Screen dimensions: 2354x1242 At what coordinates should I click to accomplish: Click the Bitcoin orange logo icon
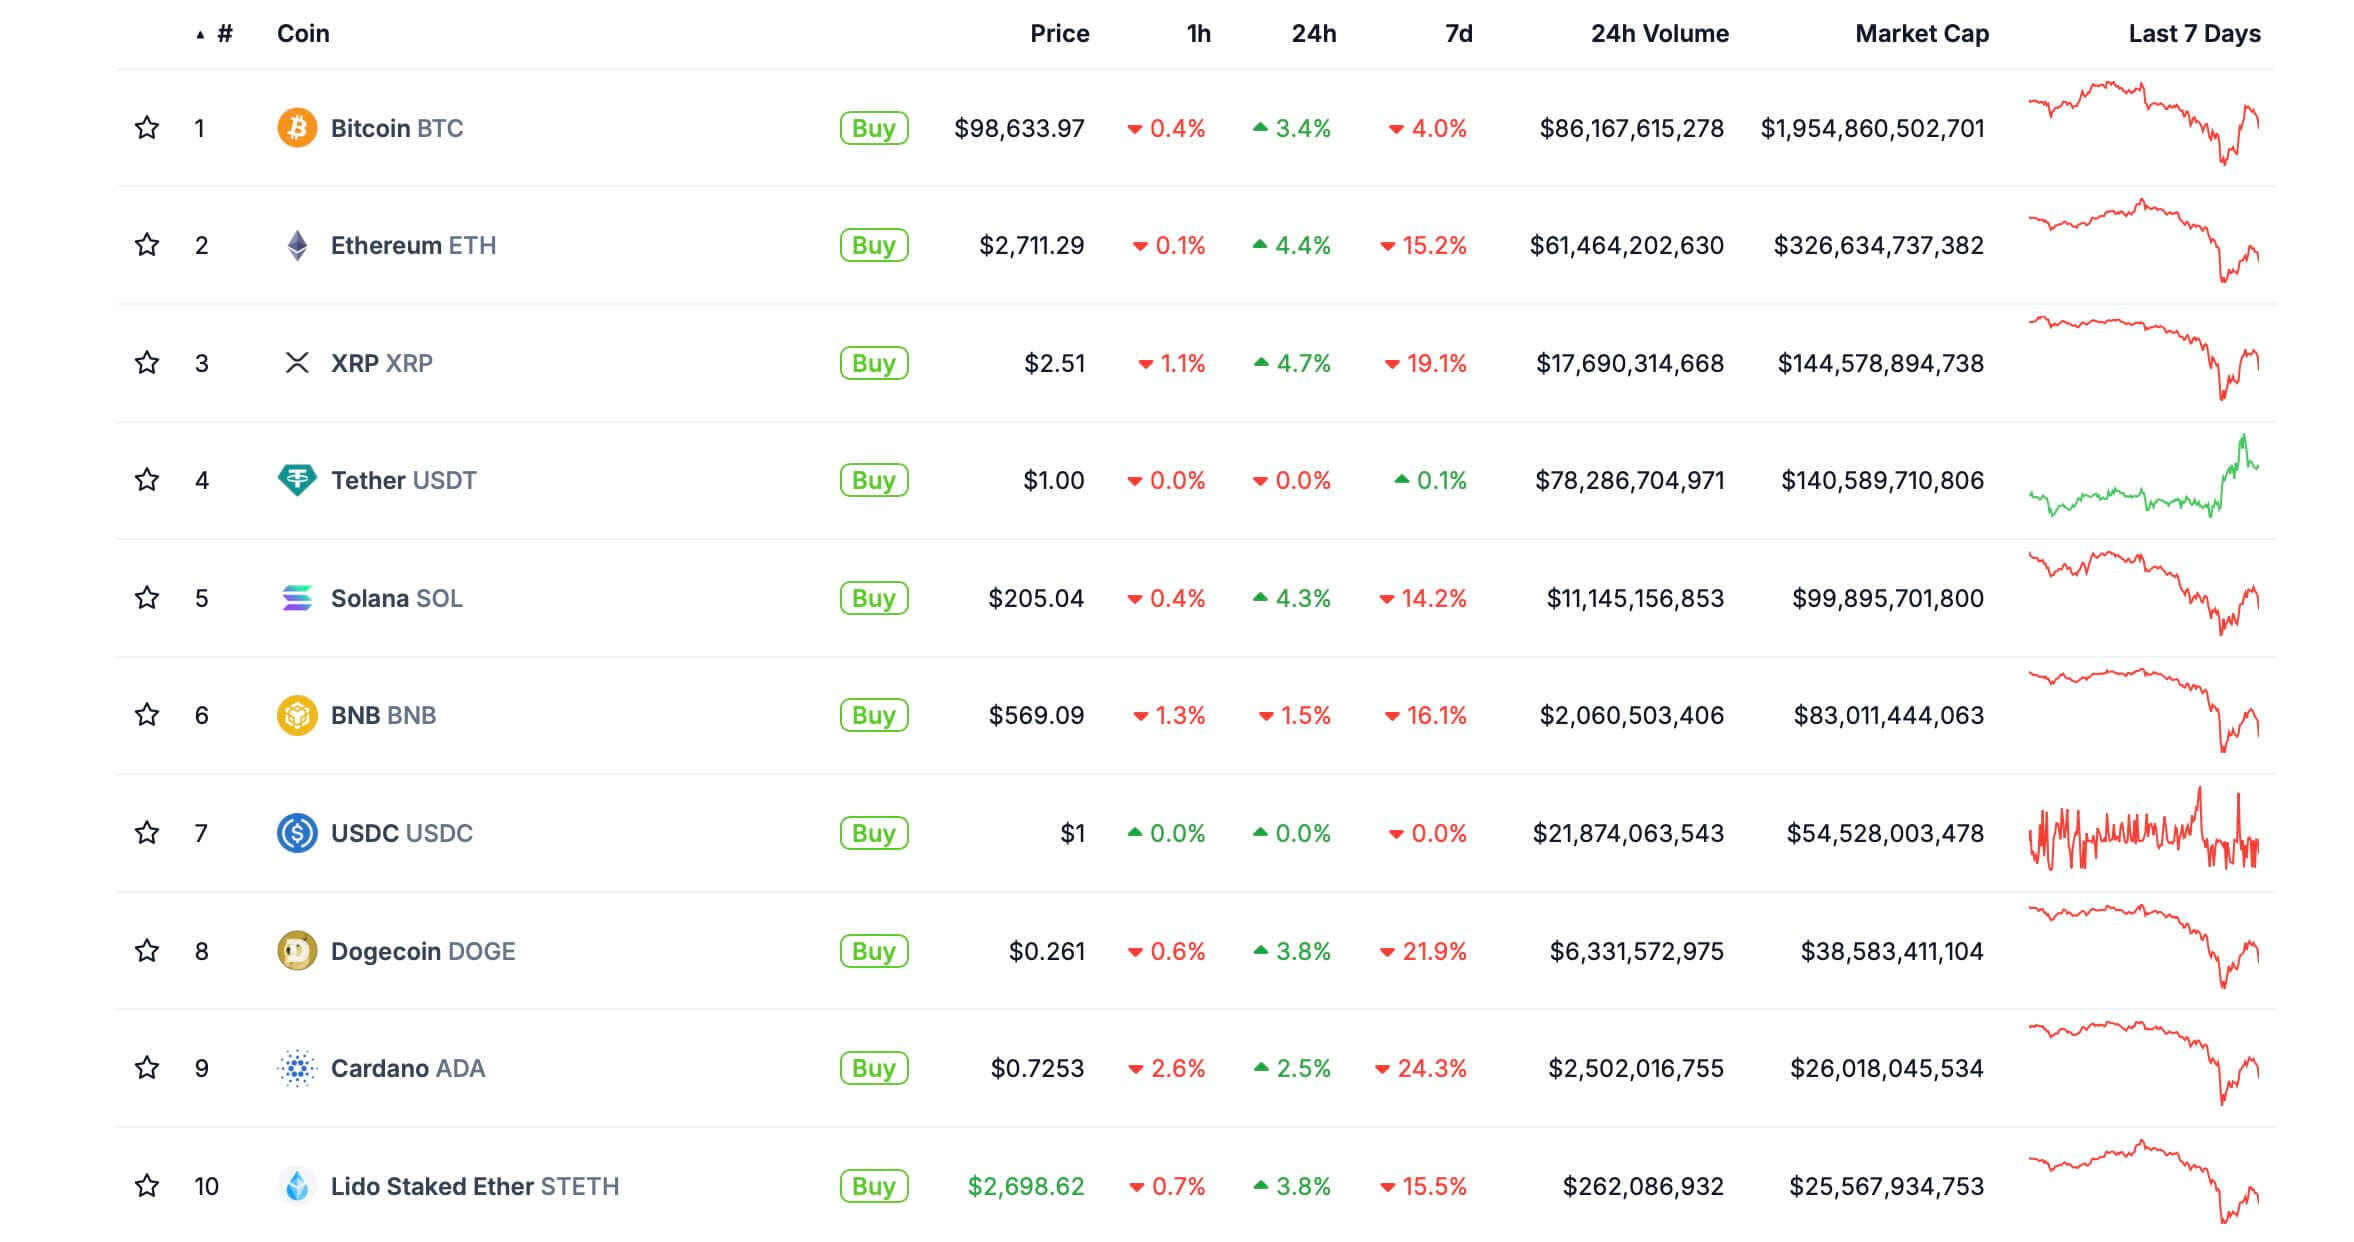click(x=297, y=128)
